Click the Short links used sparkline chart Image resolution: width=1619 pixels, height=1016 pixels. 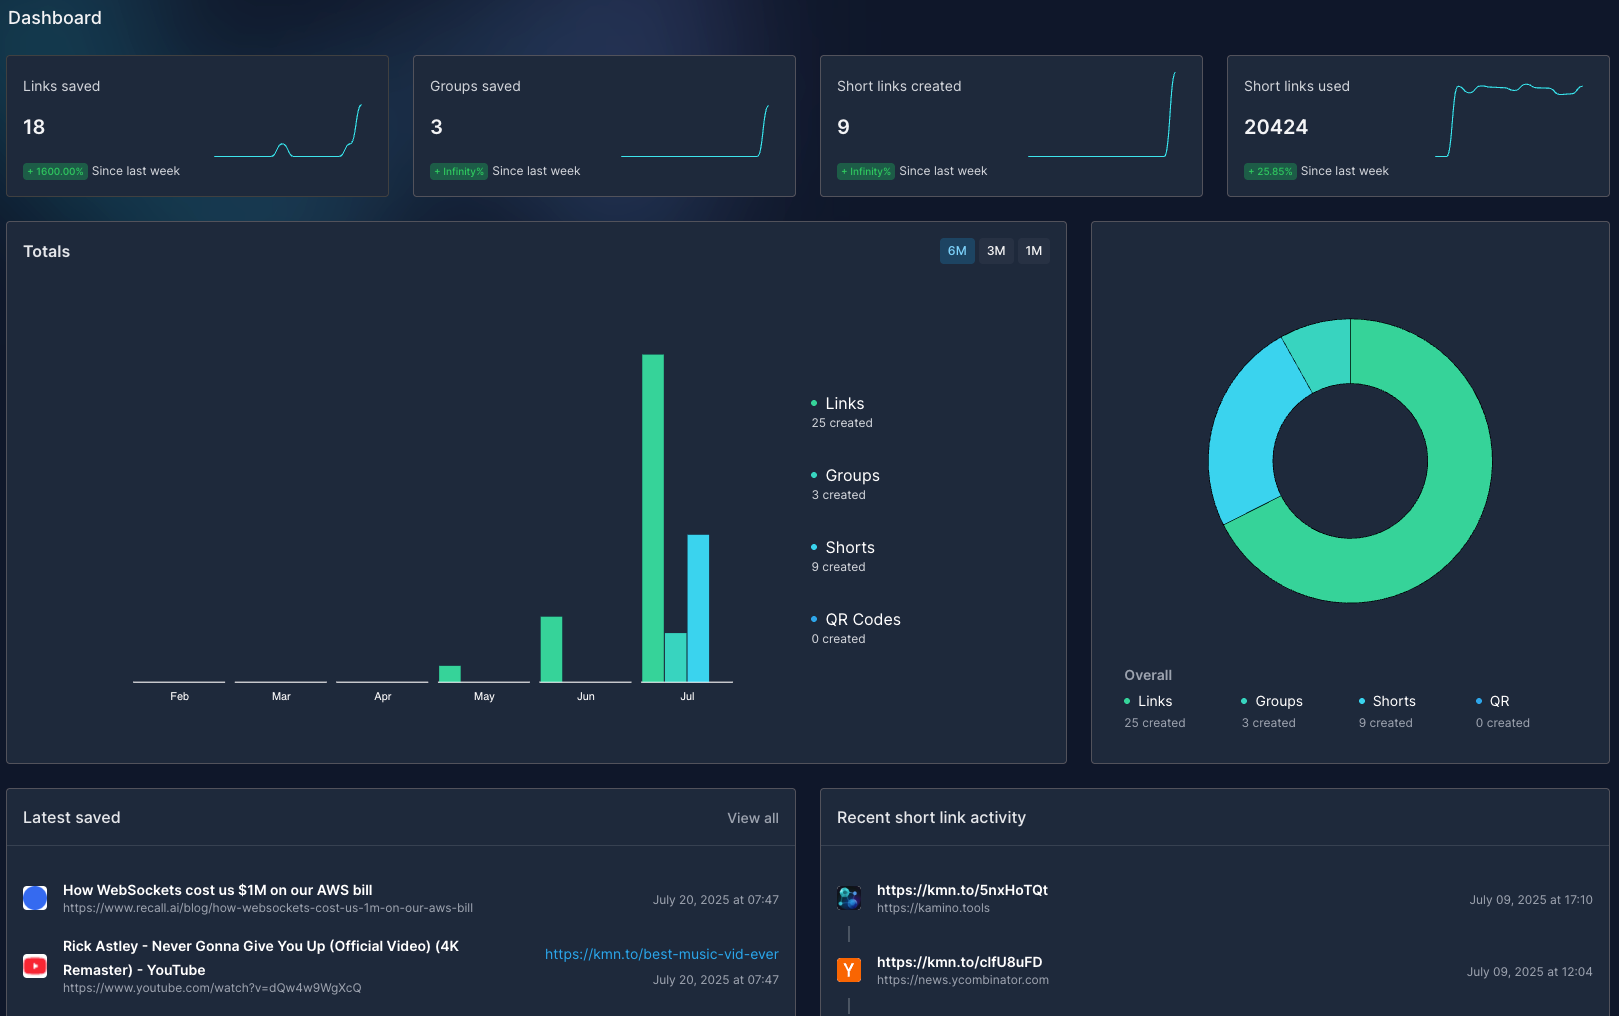(x=1508, y=120)
